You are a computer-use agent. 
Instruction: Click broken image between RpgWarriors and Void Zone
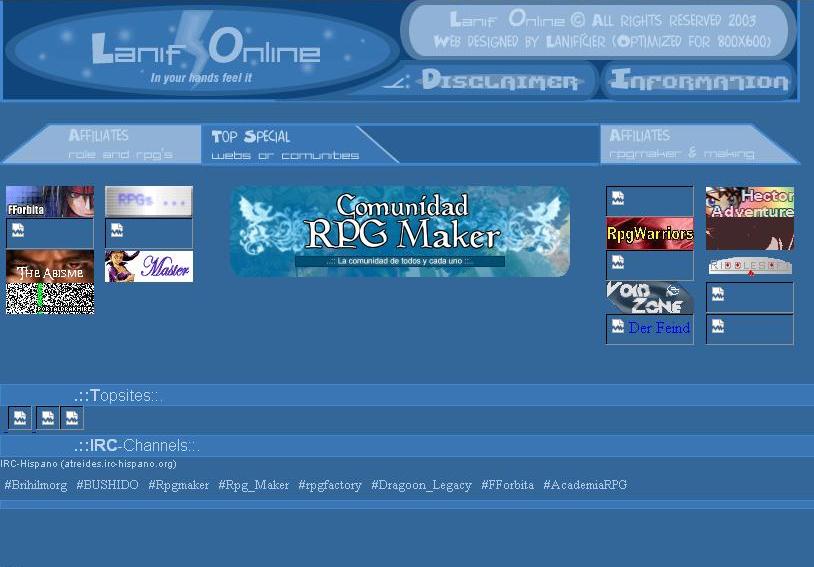click(x=650, y=265)
